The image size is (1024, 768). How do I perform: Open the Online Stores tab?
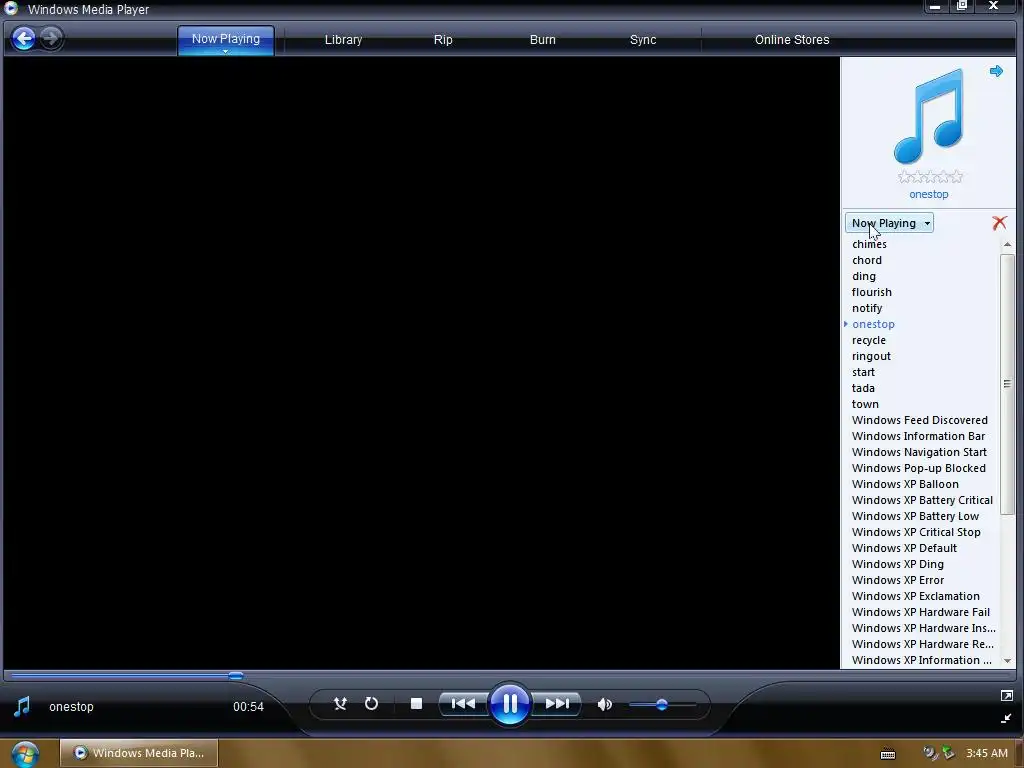tap(792, 39)
